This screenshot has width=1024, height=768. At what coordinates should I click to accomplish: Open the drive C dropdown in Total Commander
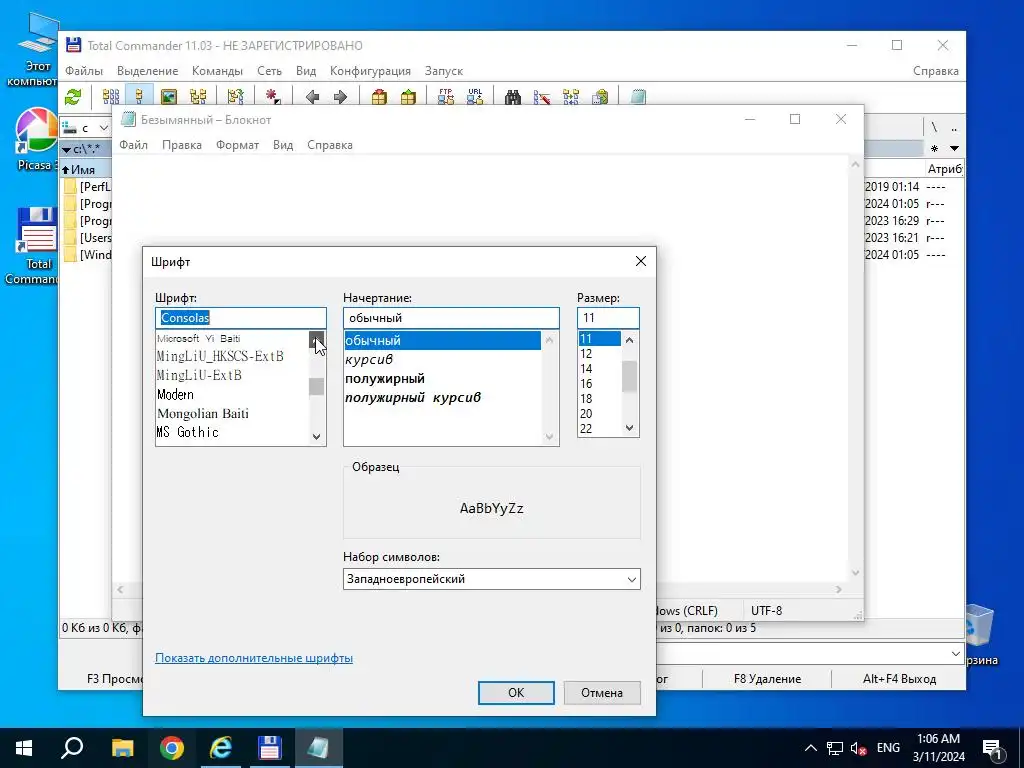pos(104,128)
